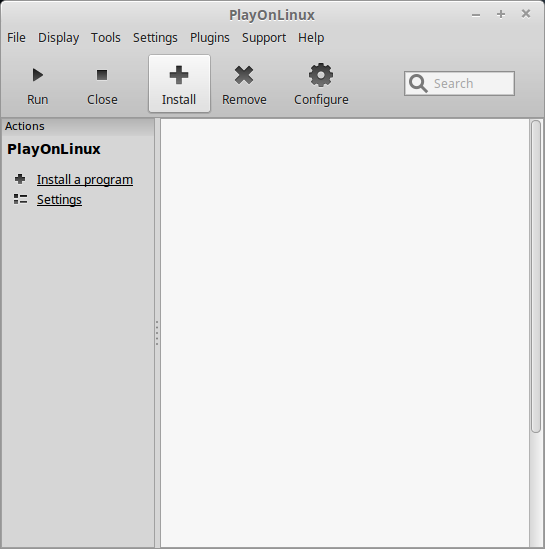The width and height of the screenshot is (545, 549).
Task: Click the vertical scrollbar of program list
Action: tap(536, 277)
